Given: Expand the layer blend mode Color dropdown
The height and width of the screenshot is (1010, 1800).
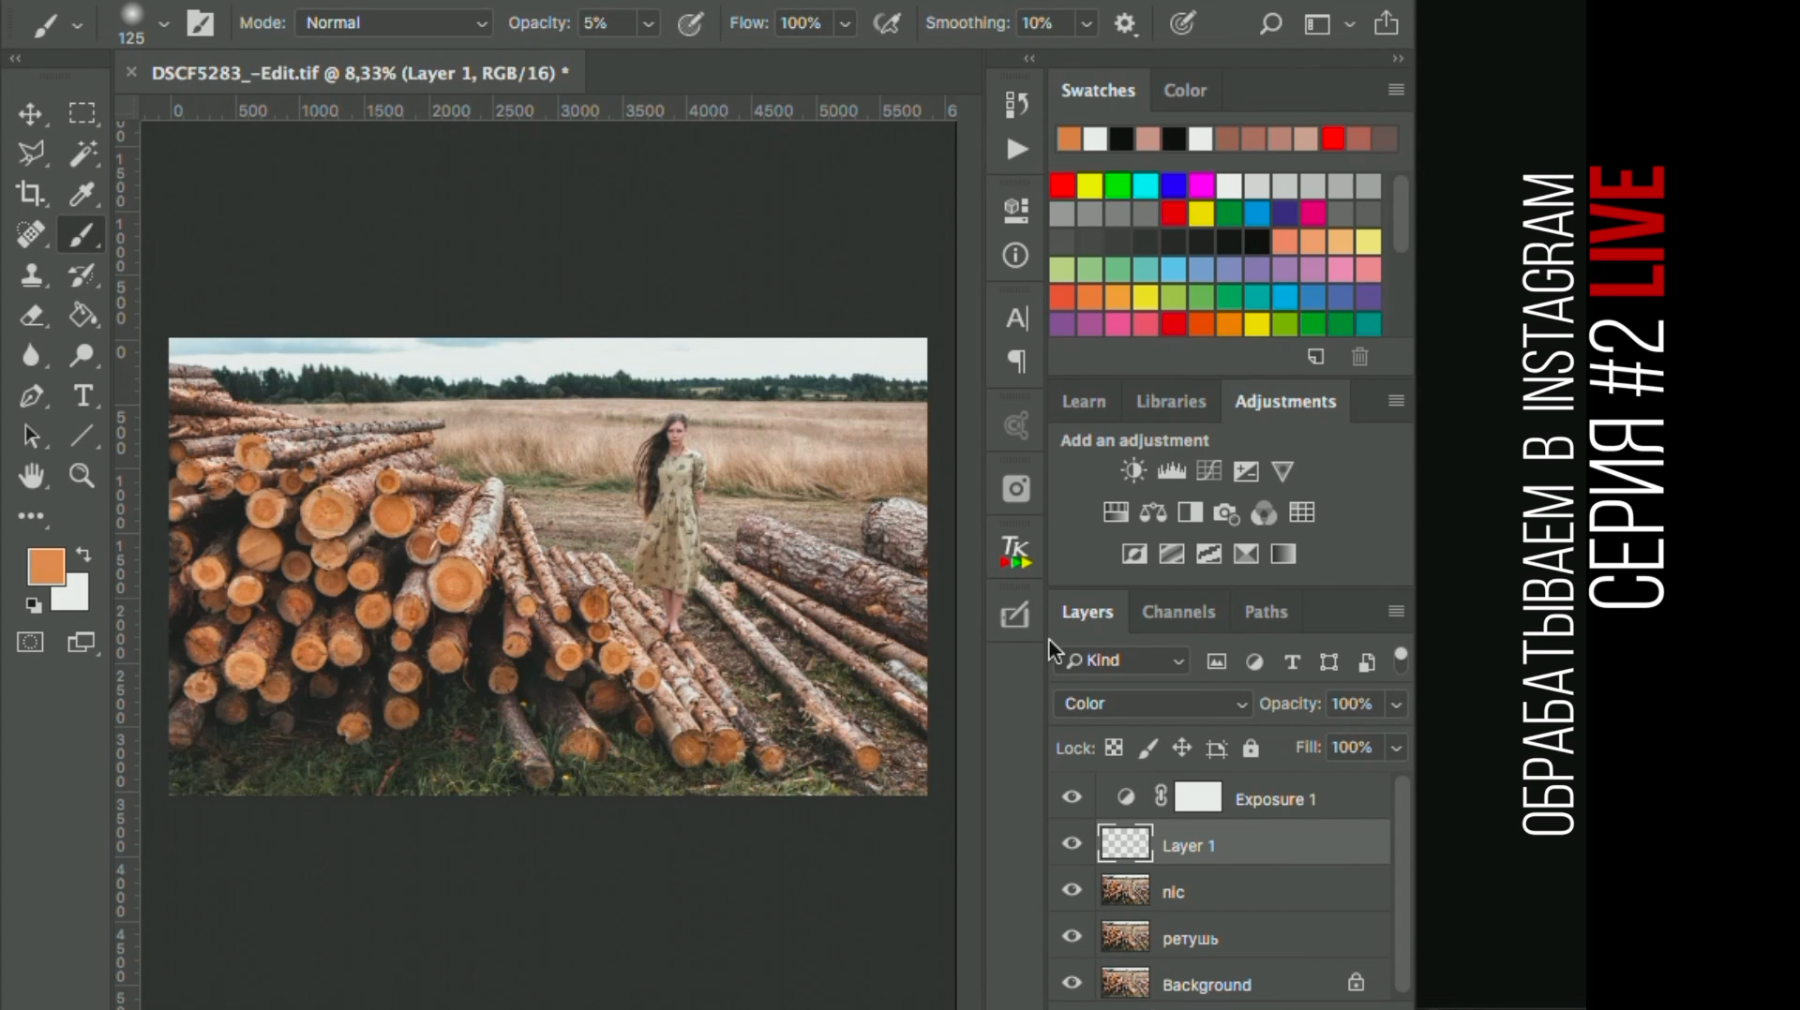Looking at the screenshot, I should (1152, 704).
